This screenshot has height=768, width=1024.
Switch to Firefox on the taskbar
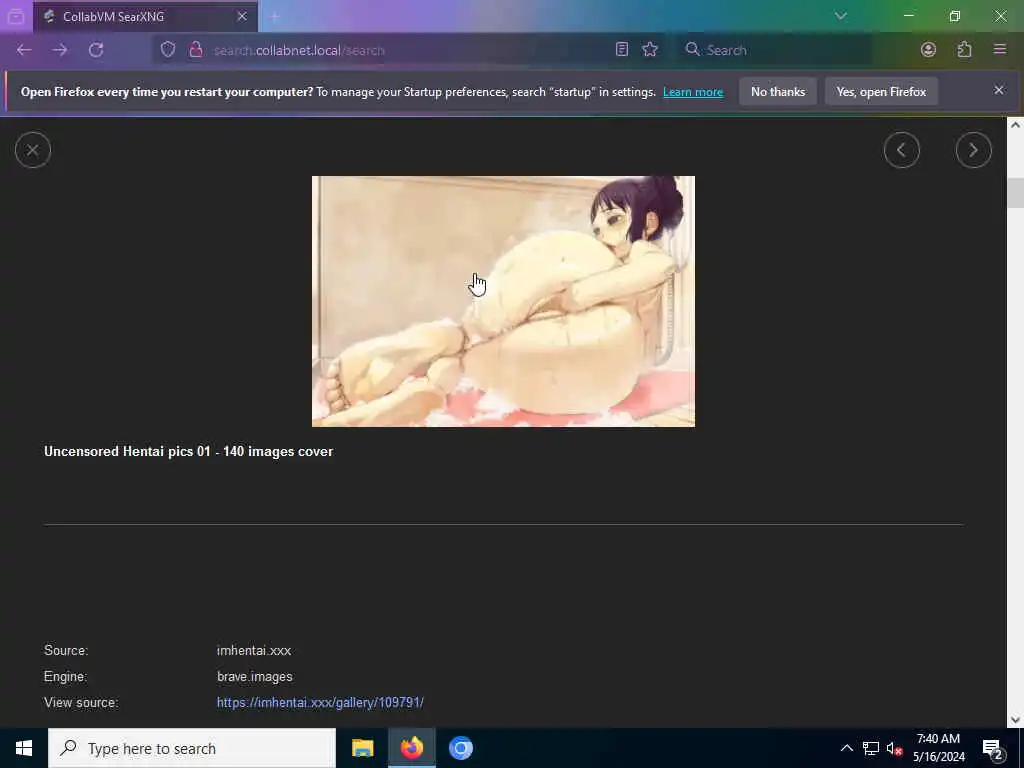pyautogui.click(x=411, y=748)
